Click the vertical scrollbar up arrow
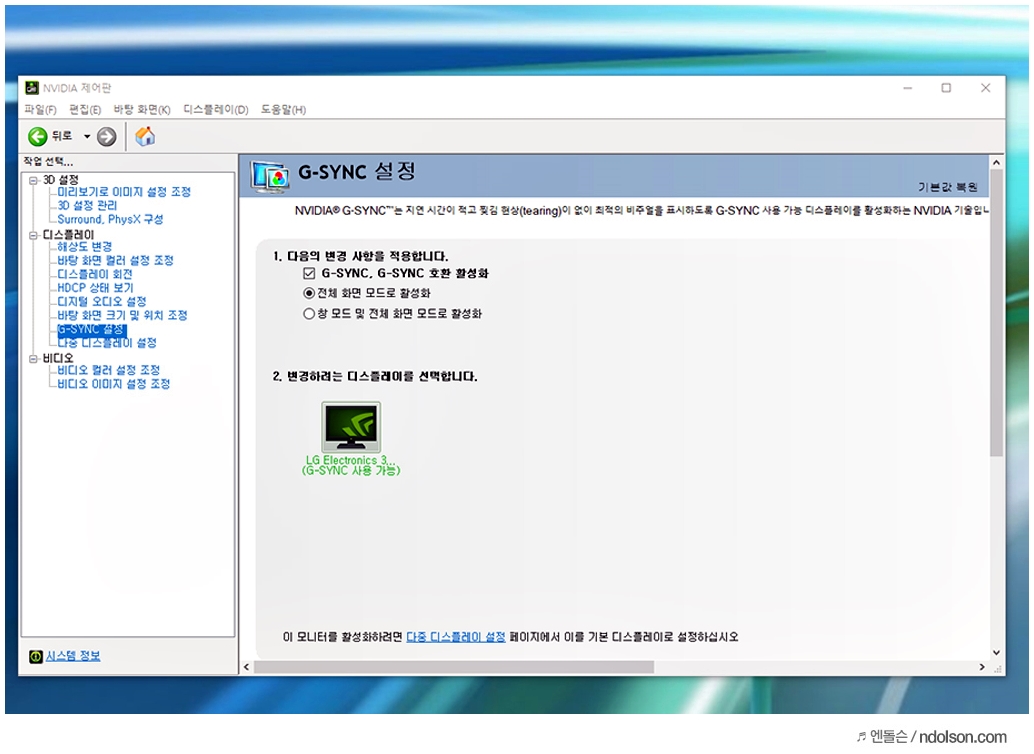Screen dimensions: 1034x754 [996, 162]
